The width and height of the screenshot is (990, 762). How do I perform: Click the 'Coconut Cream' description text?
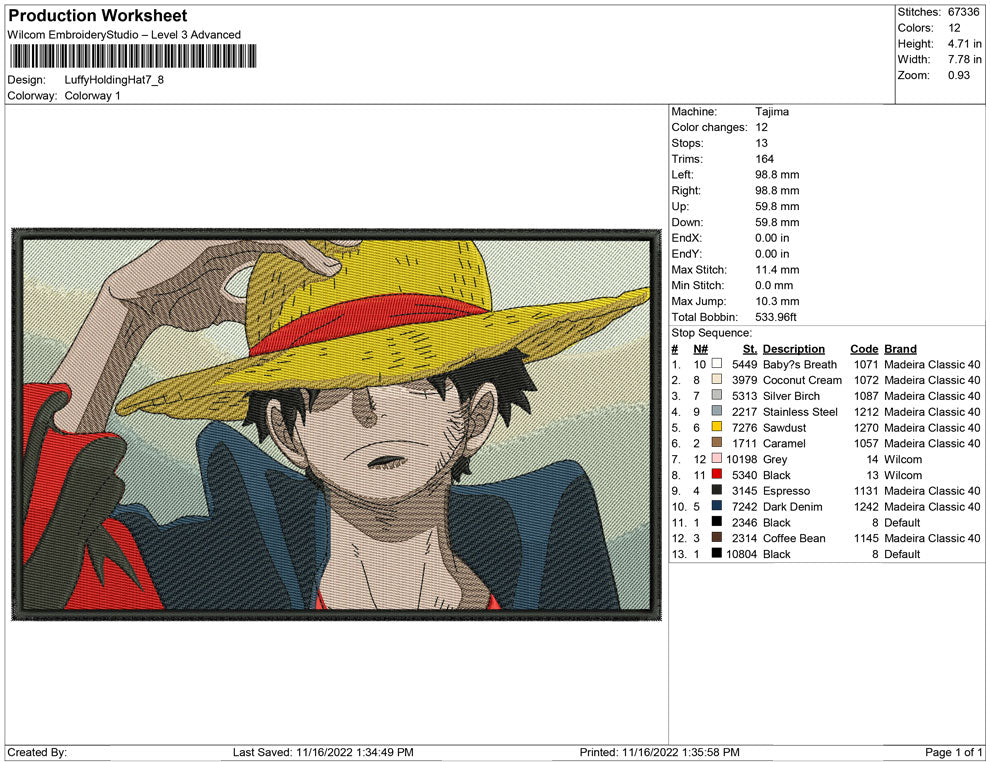(802, 380)
